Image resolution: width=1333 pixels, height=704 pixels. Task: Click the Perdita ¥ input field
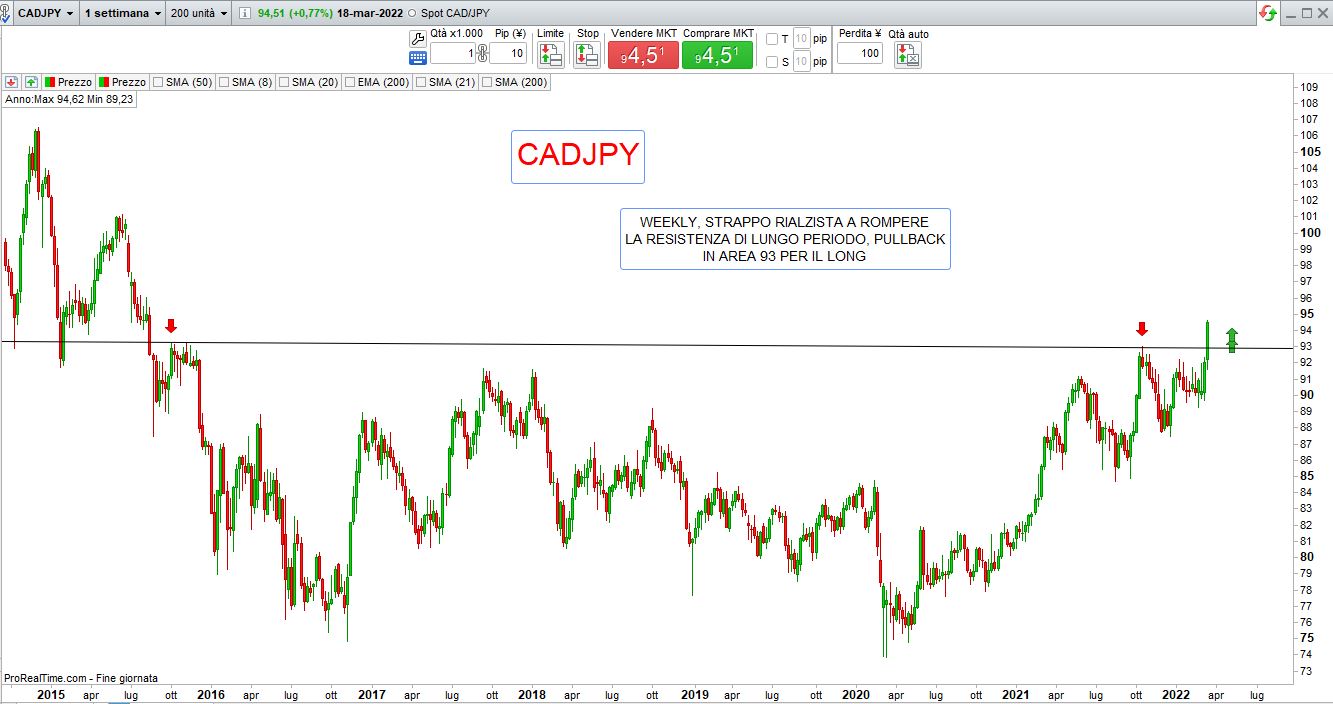859,54
